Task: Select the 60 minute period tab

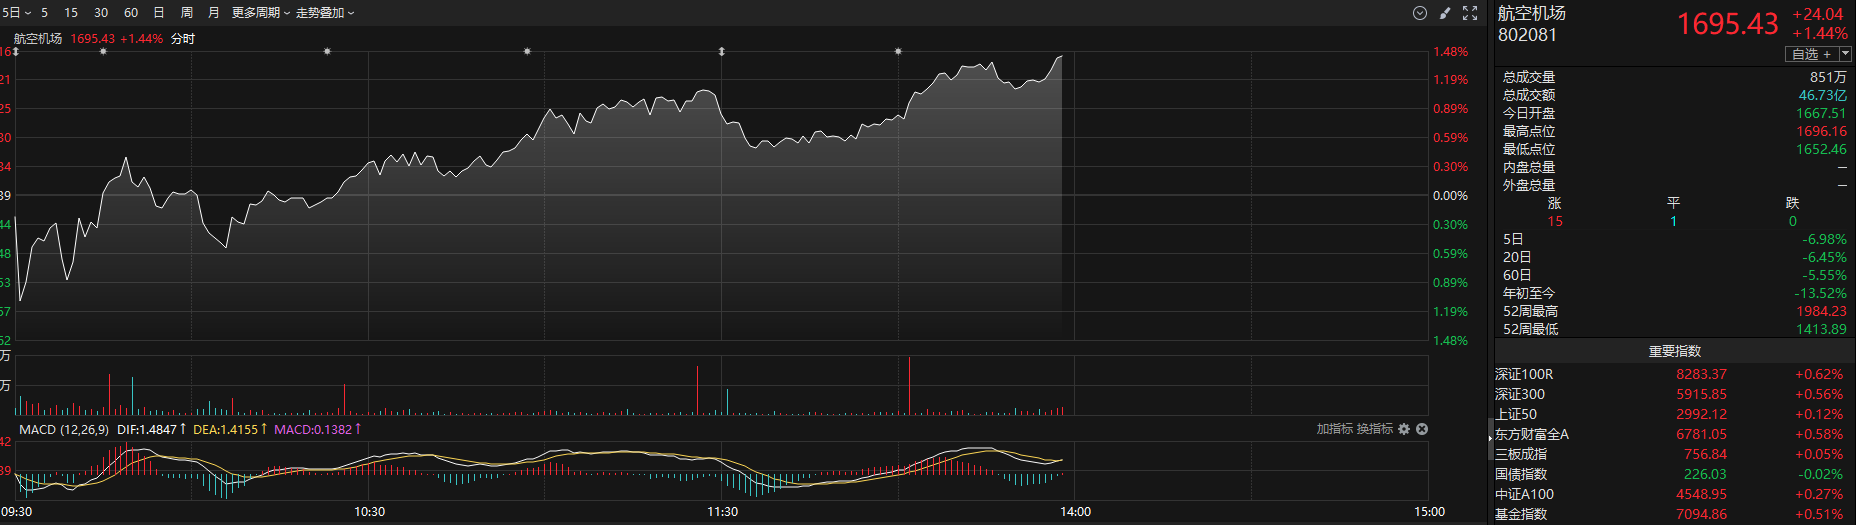Action: (131, 13)
